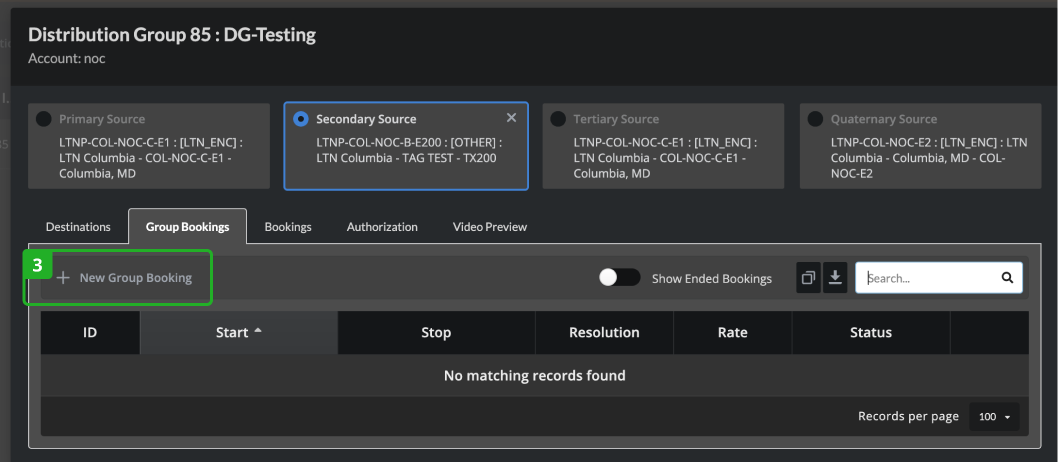Click the 'Records per page' label

tap(908, 416)
